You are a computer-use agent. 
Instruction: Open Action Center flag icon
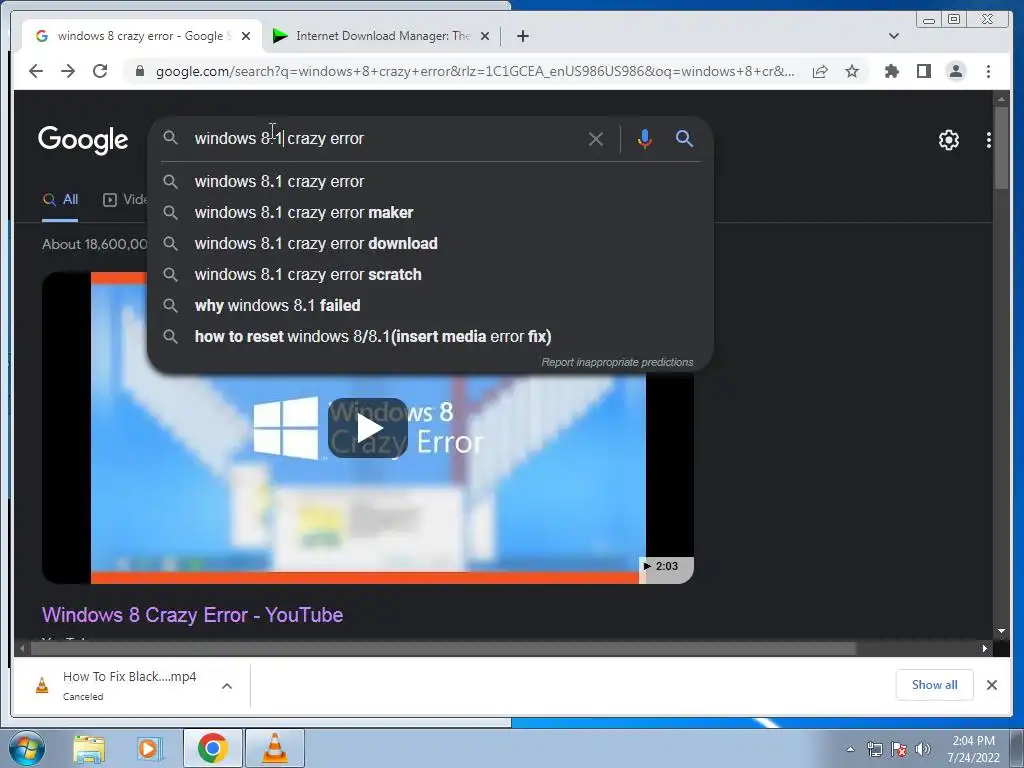pos(899,749)
